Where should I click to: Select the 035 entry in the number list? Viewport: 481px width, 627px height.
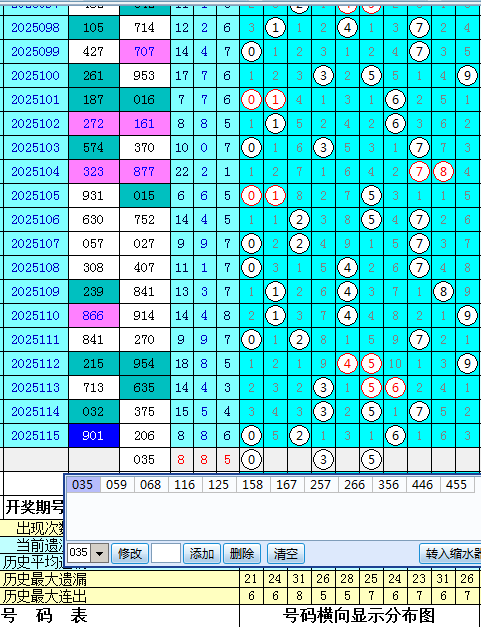pos(83,485)
